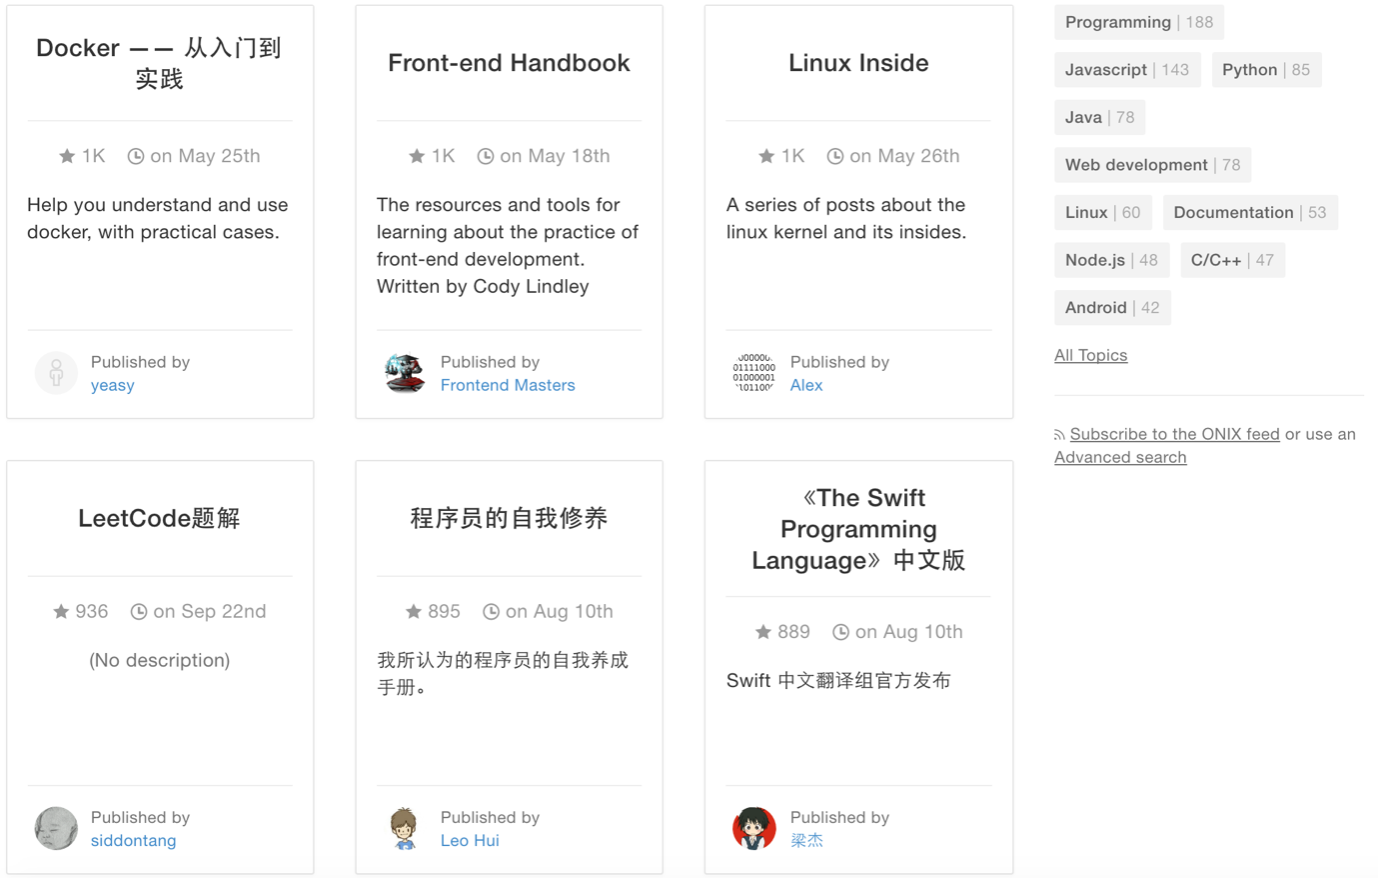Image resolution: width=1382 pixels, height=878 pixels.
Task: Click Subscribe to the ONIX feed link
Action: [1174, 434]
